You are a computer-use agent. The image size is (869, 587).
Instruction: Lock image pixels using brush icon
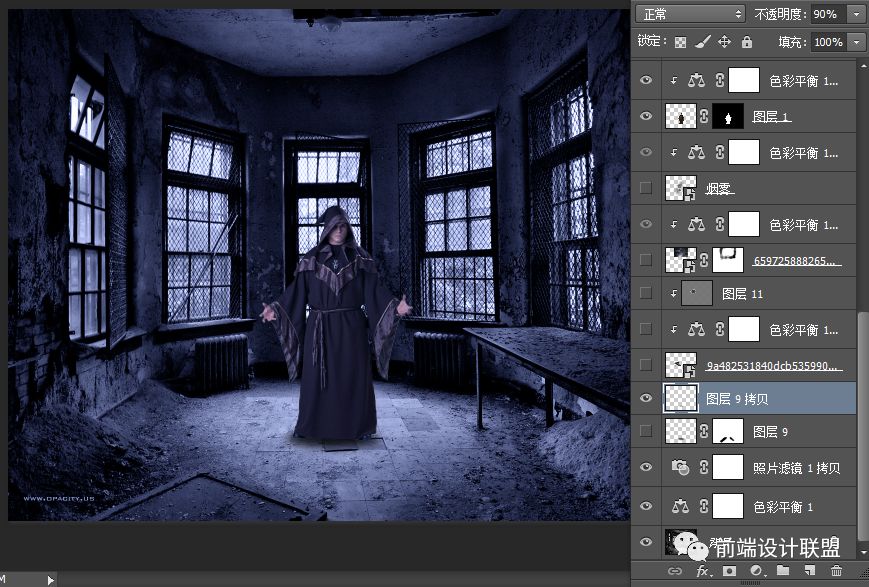click(x=703, y=42)
